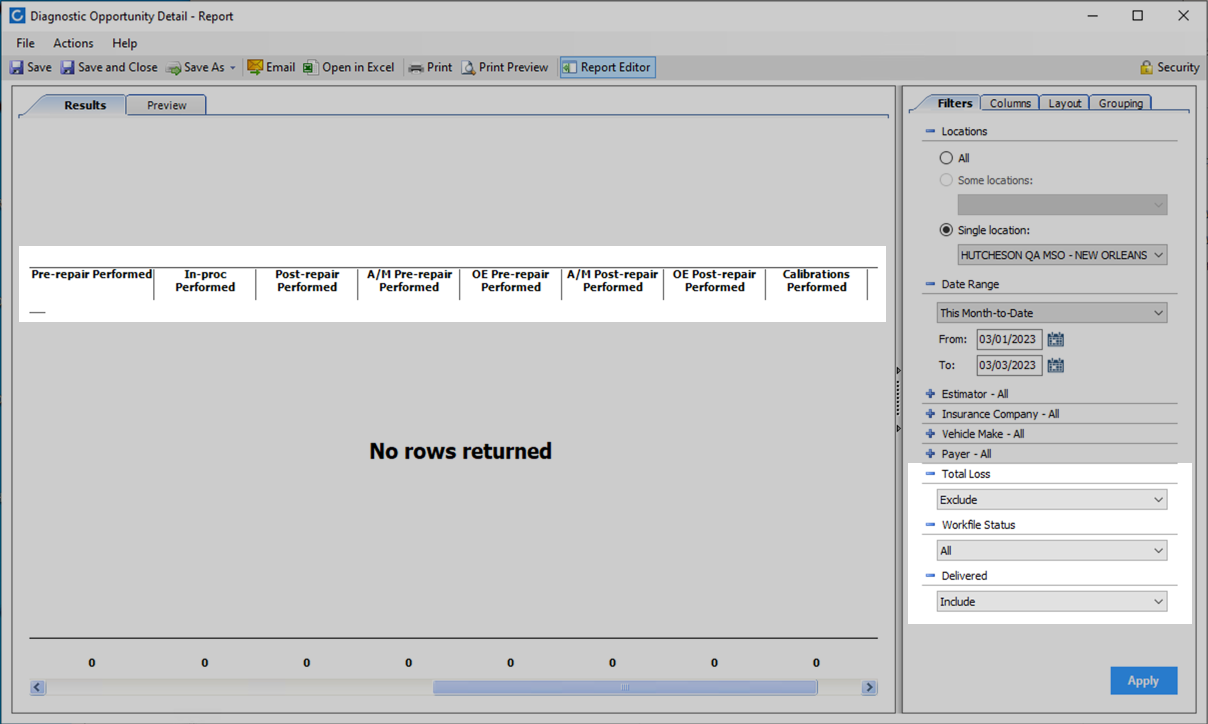Viewport: 1208px width, 724px height.
Task: Open the Total Loss Exclude dropdown
Action: tap(1052, 500)
